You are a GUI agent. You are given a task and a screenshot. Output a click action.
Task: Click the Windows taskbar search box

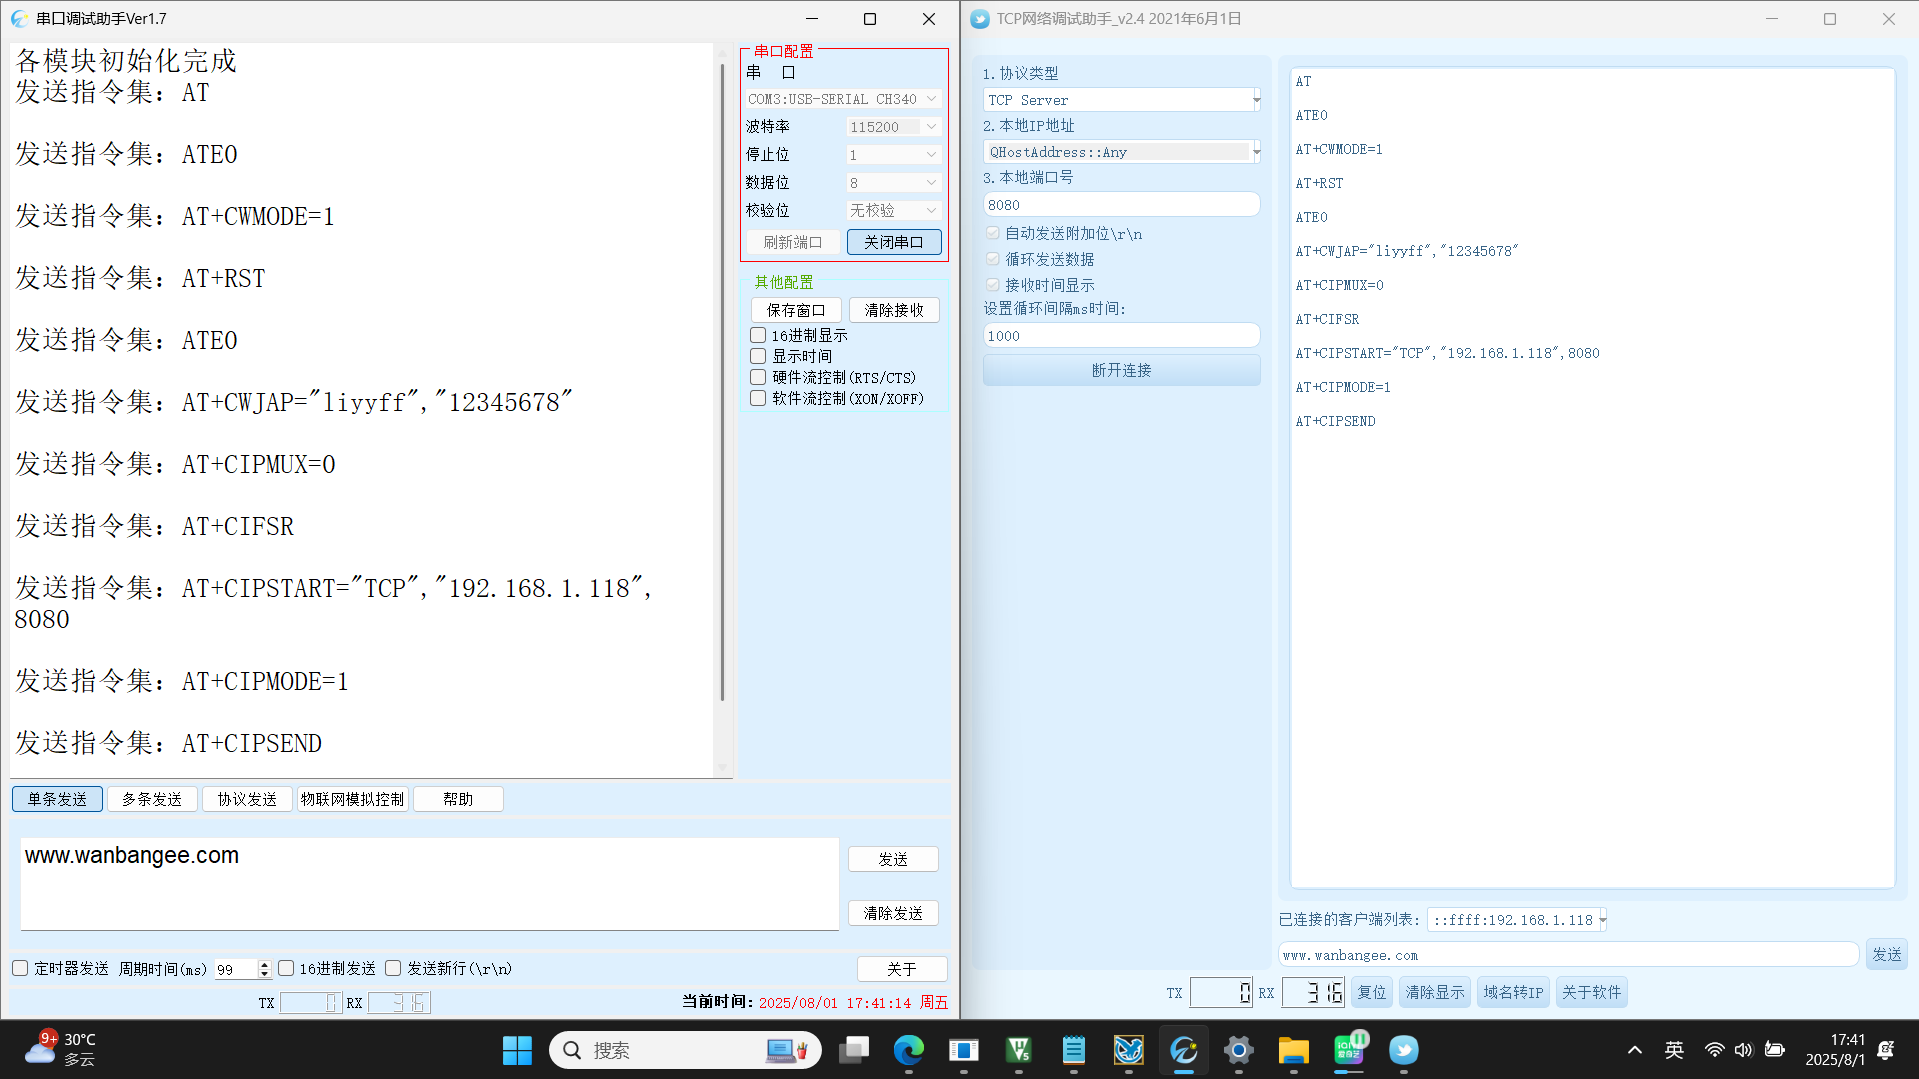click(685, 1050)
